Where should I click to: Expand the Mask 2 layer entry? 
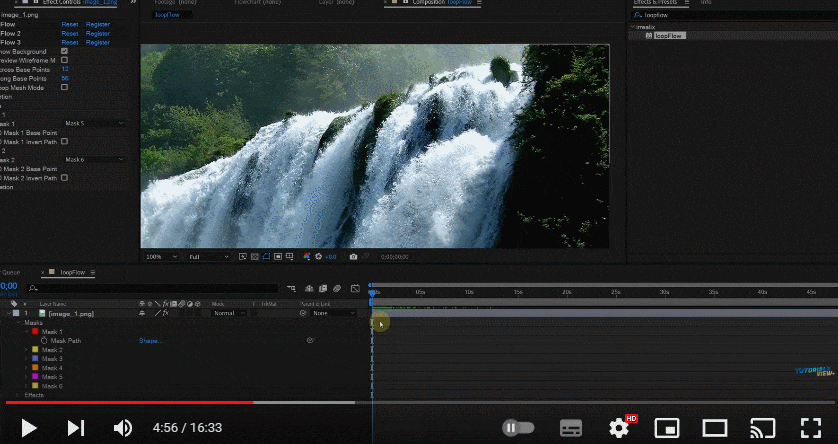(x=26, y=350)
